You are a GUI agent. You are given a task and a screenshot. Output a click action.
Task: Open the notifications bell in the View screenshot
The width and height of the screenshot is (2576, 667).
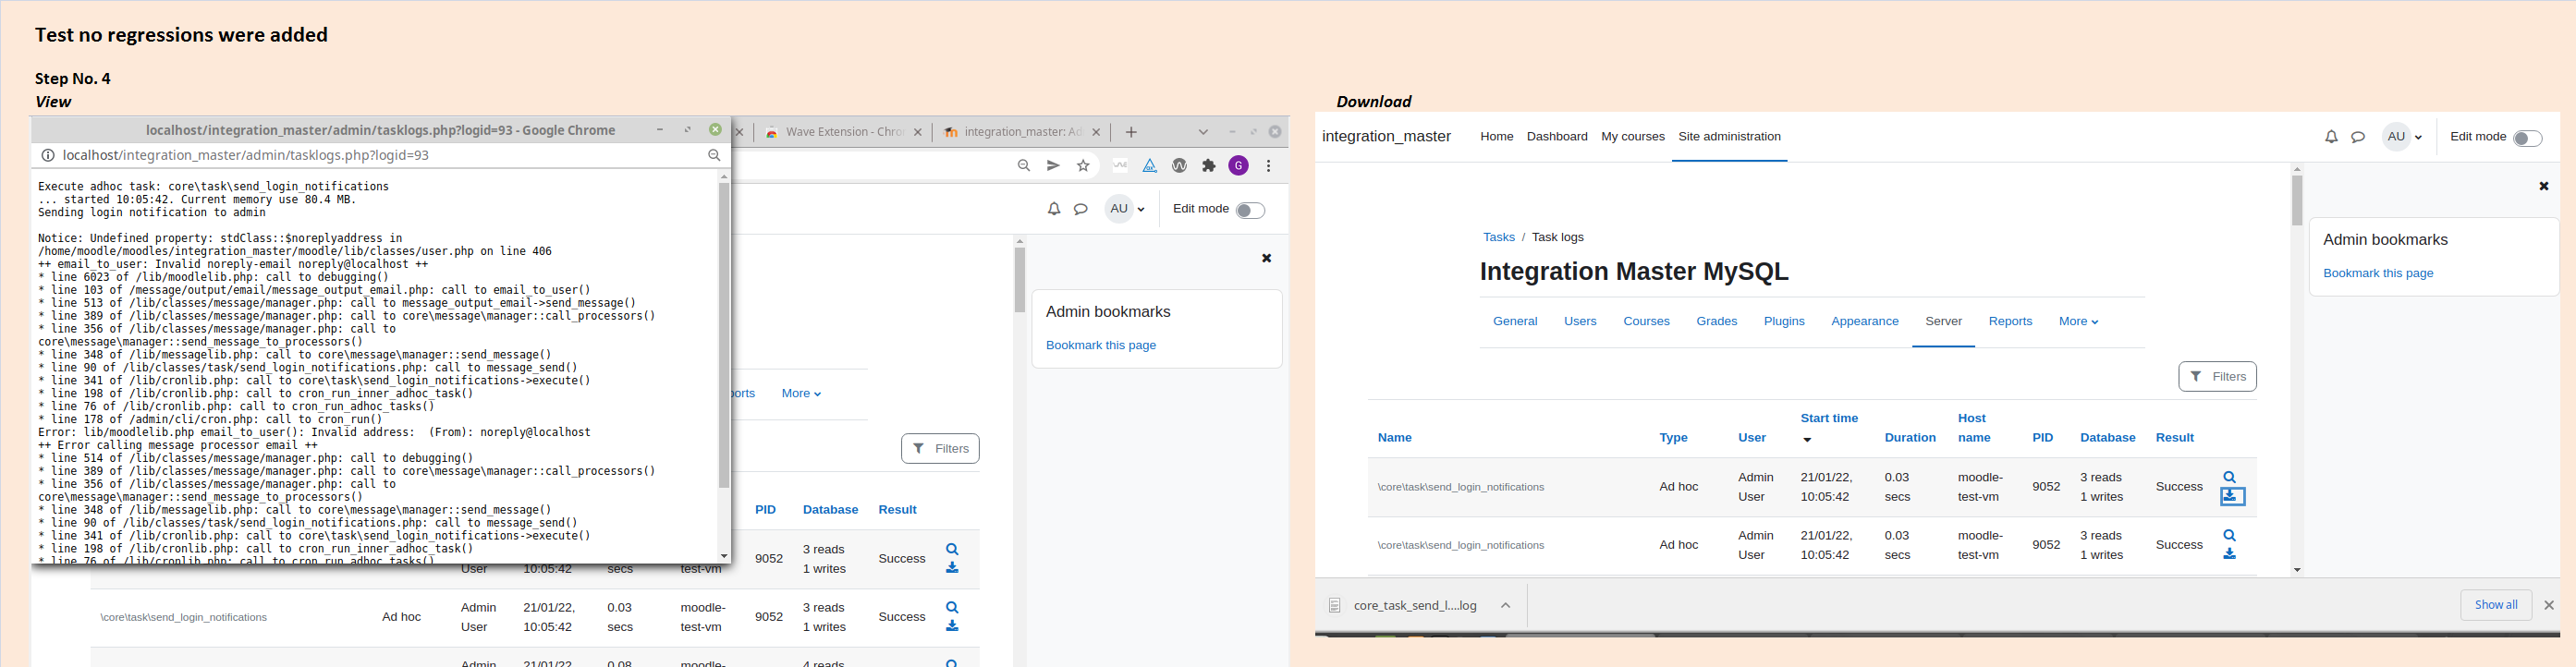click(1053, 209)
